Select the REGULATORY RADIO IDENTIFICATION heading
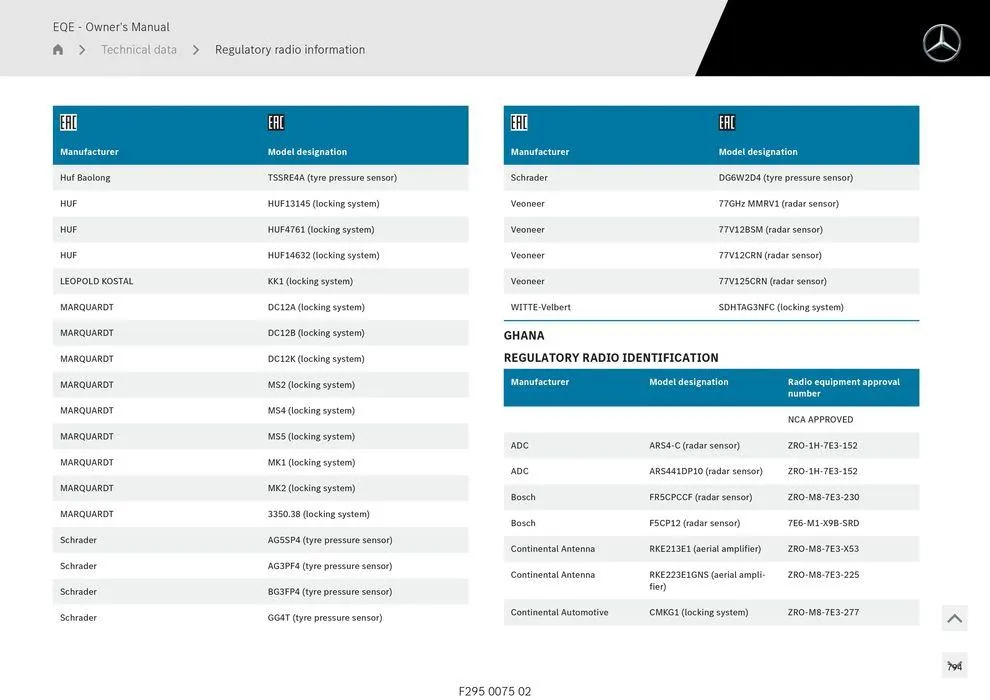990x700 pixels. tap(611, 358)
